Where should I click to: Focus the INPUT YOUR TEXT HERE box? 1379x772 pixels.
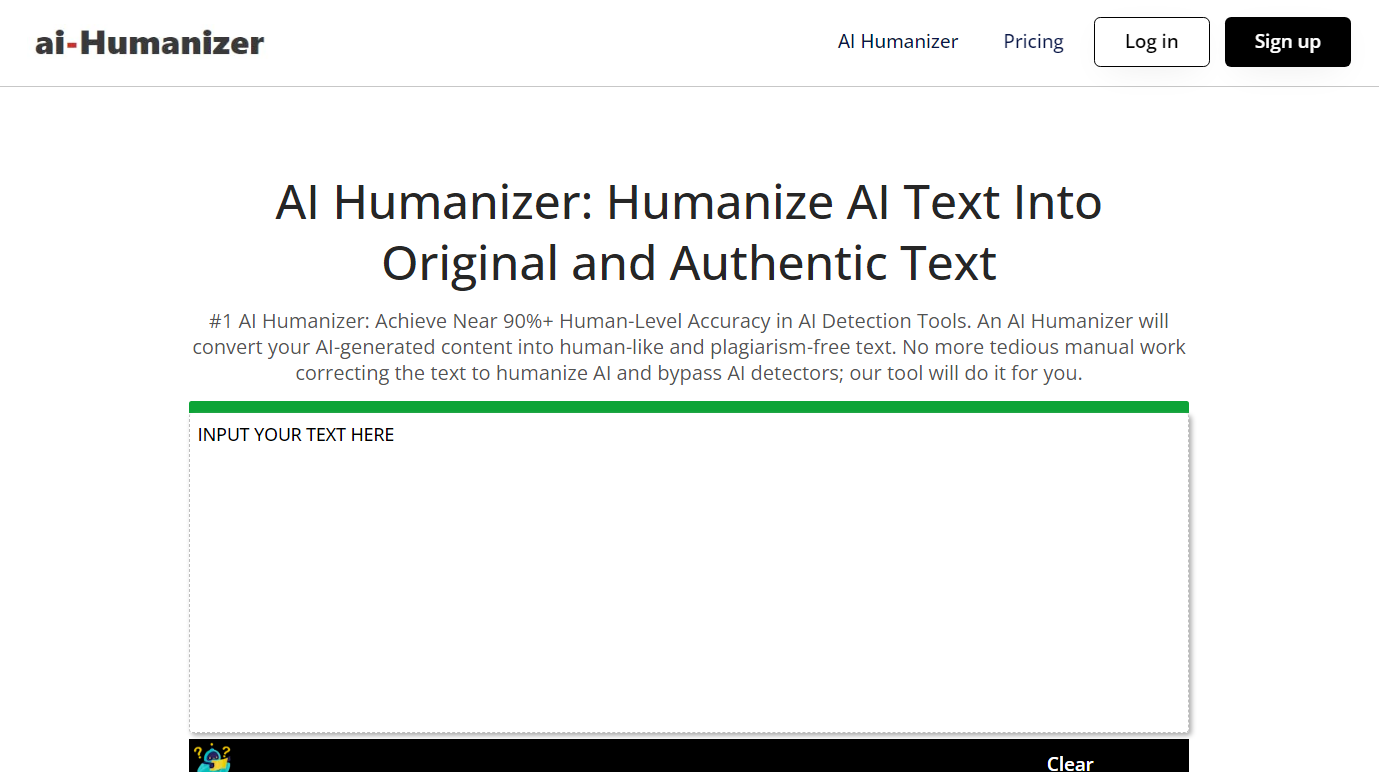click(689, 573)
